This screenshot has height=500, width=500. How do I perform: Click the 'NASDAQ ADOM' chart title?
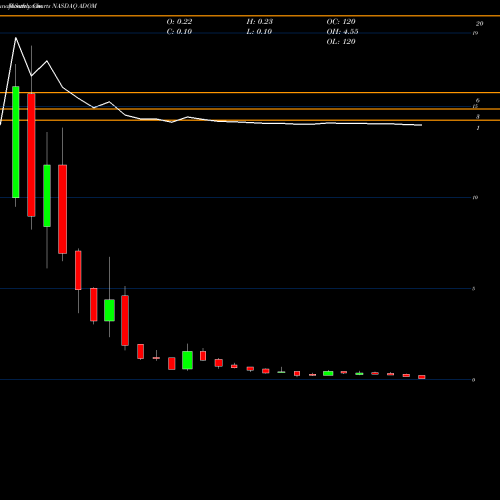pos(75,6)
